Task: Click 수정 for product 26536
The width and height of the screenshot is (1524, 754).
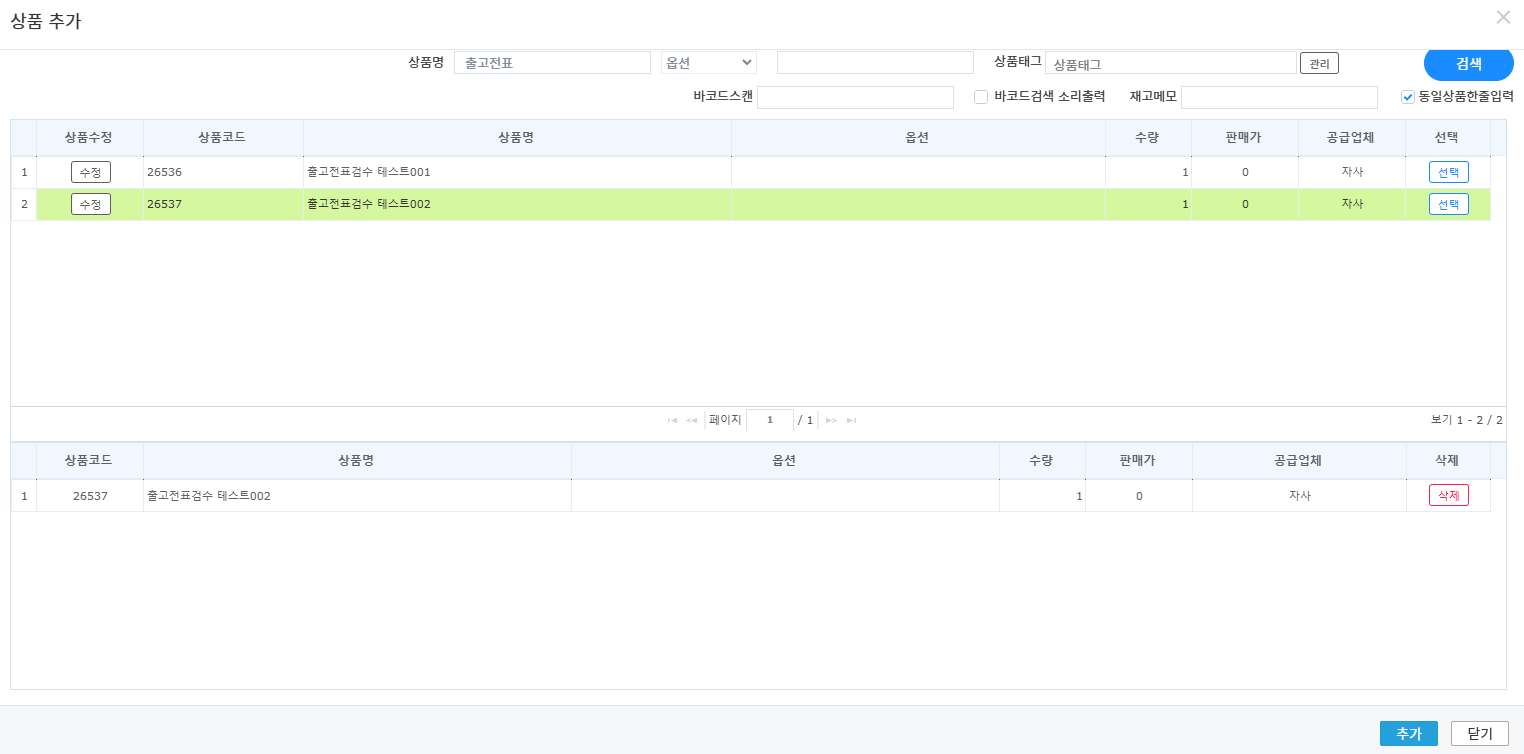Action: [x=90, y=172]
